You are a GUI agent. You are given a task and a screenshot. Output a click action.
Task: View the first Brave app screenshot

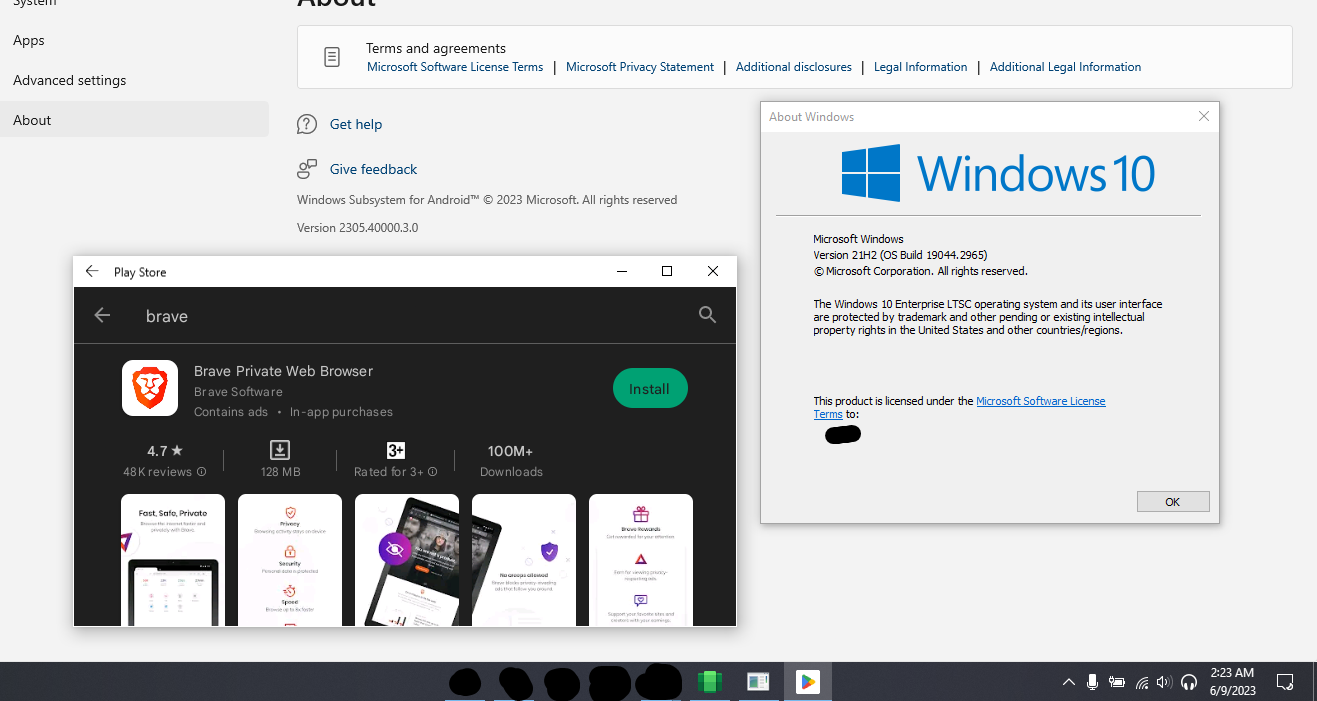pos(172,560)
